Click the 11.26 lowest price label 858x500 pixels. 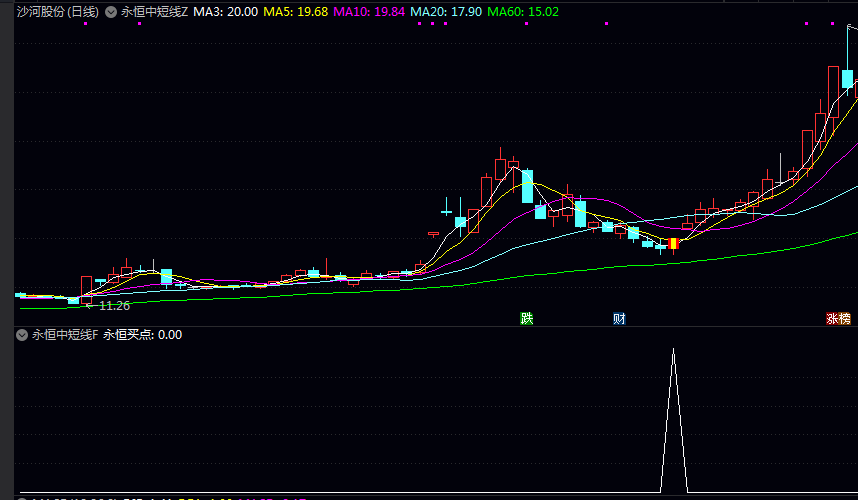point(114,306)
